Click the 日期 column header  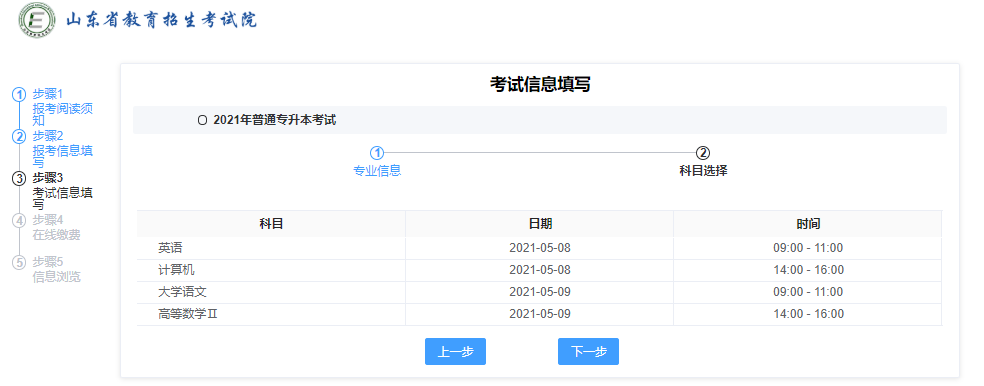540,224
